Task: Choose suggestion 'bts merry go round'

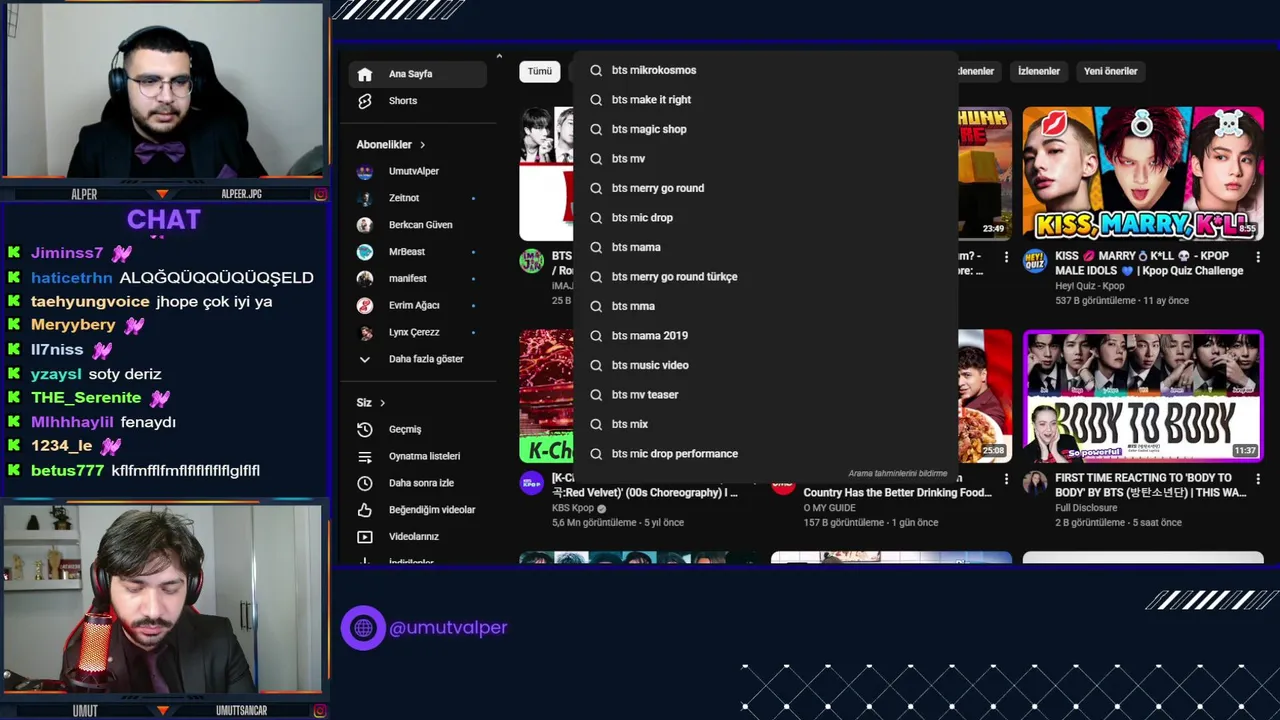Action: (766, 188)
